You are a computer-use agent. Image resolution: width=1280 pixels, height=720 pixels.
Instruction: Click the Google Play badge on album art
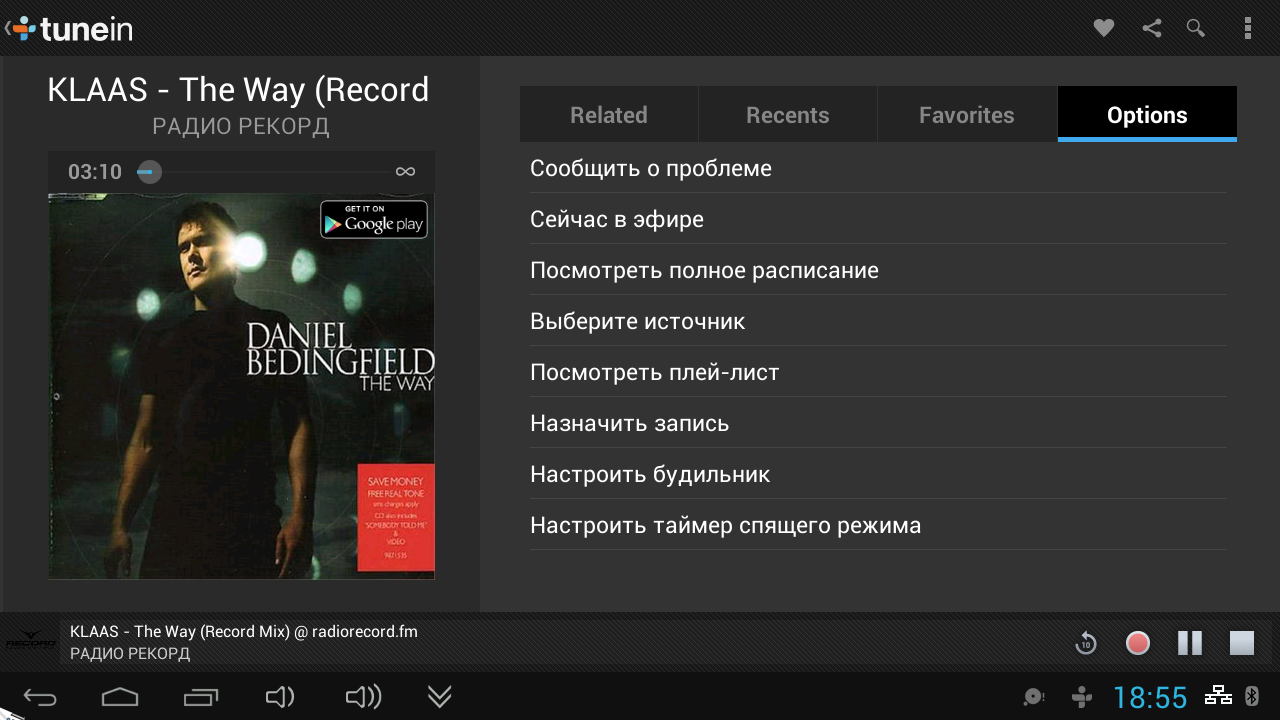click(x=374, y=220)
